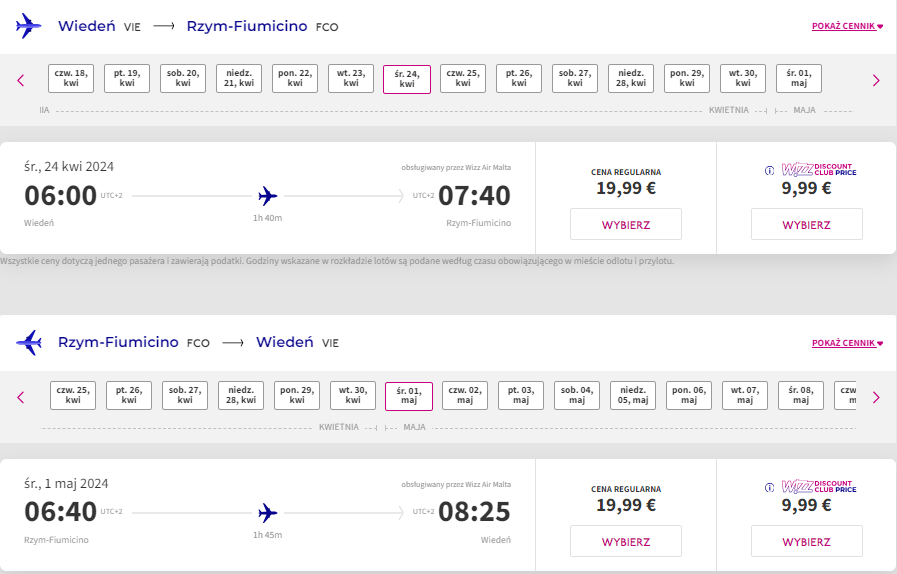
Task: Click airplane icon next to Rzym-Fiumicino FCO header
Action: pos(29,343)
